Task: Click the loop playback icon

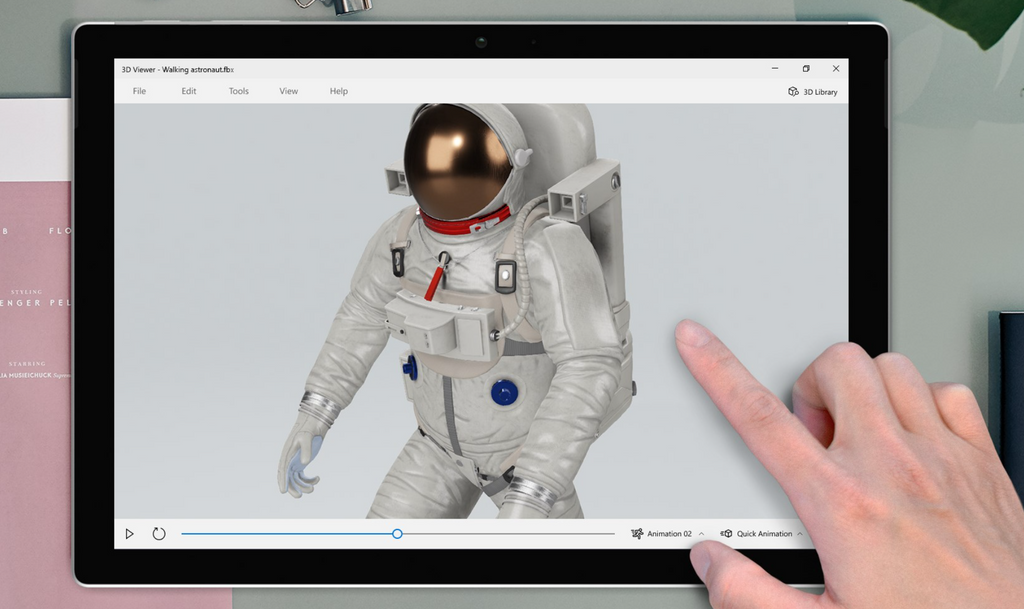Action: (158, 533)
